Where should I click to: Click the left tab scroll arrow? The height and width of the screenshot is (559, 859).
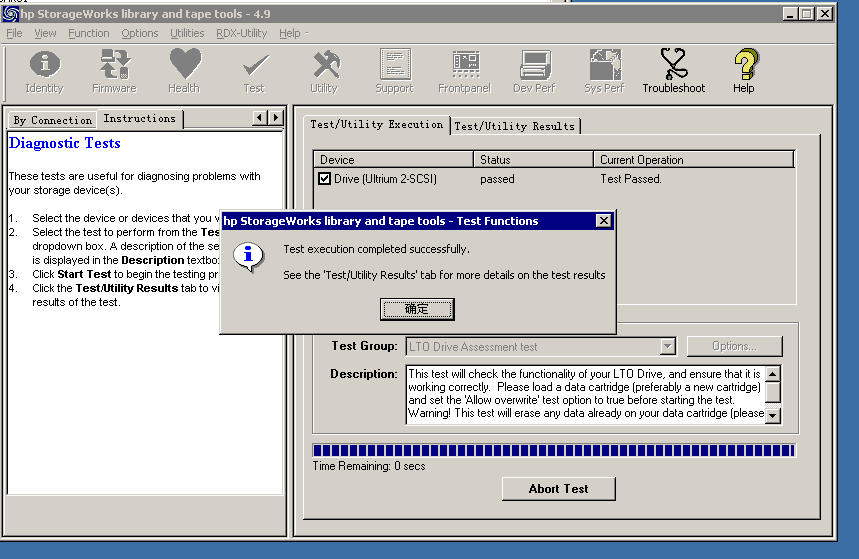260,117
